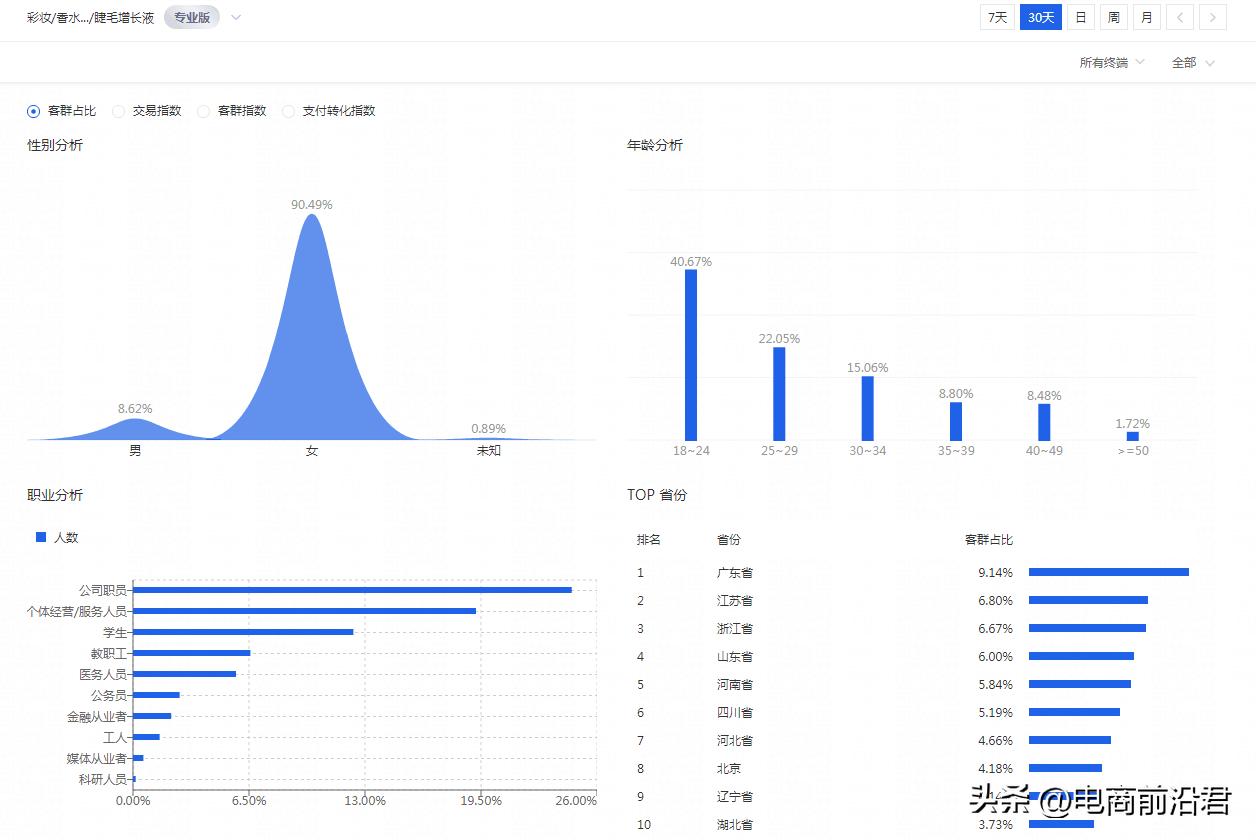Click the 广东省 percentage bar
Image resolution: width=1256 pixels, height=840 pixels.
pos(1108,572)
